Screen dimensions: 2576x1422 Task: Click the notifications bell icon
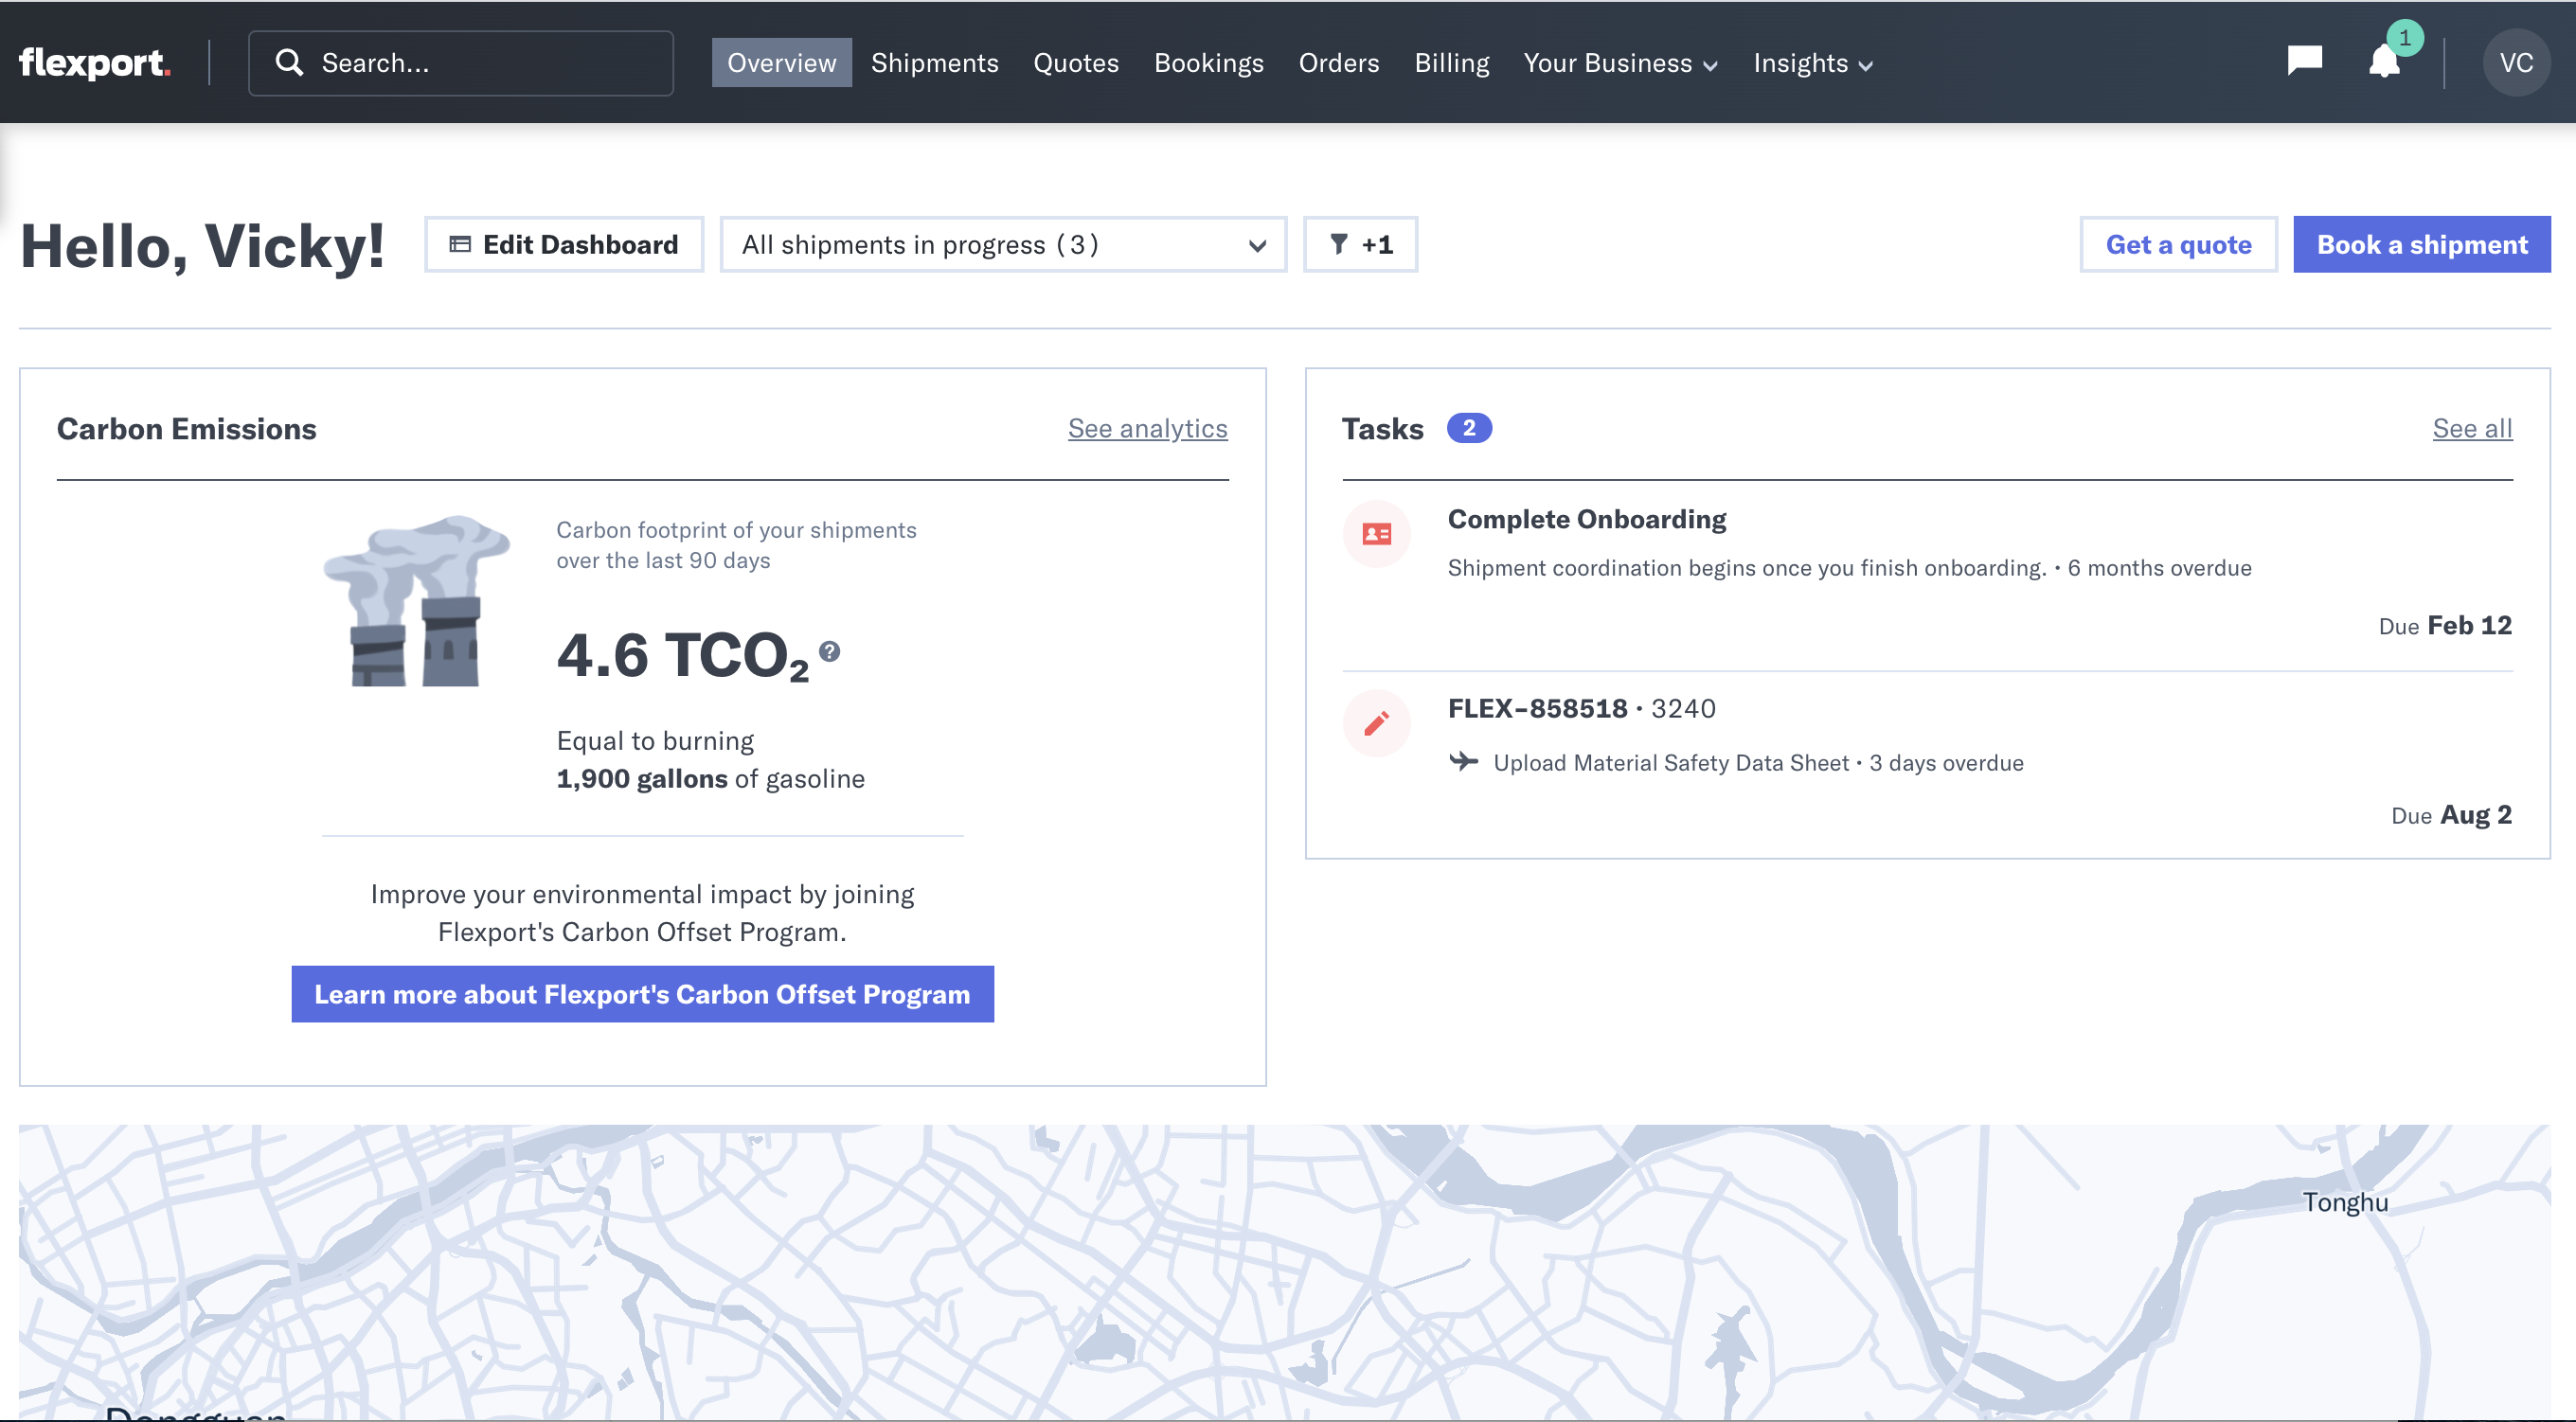(x=2384, y=62)
